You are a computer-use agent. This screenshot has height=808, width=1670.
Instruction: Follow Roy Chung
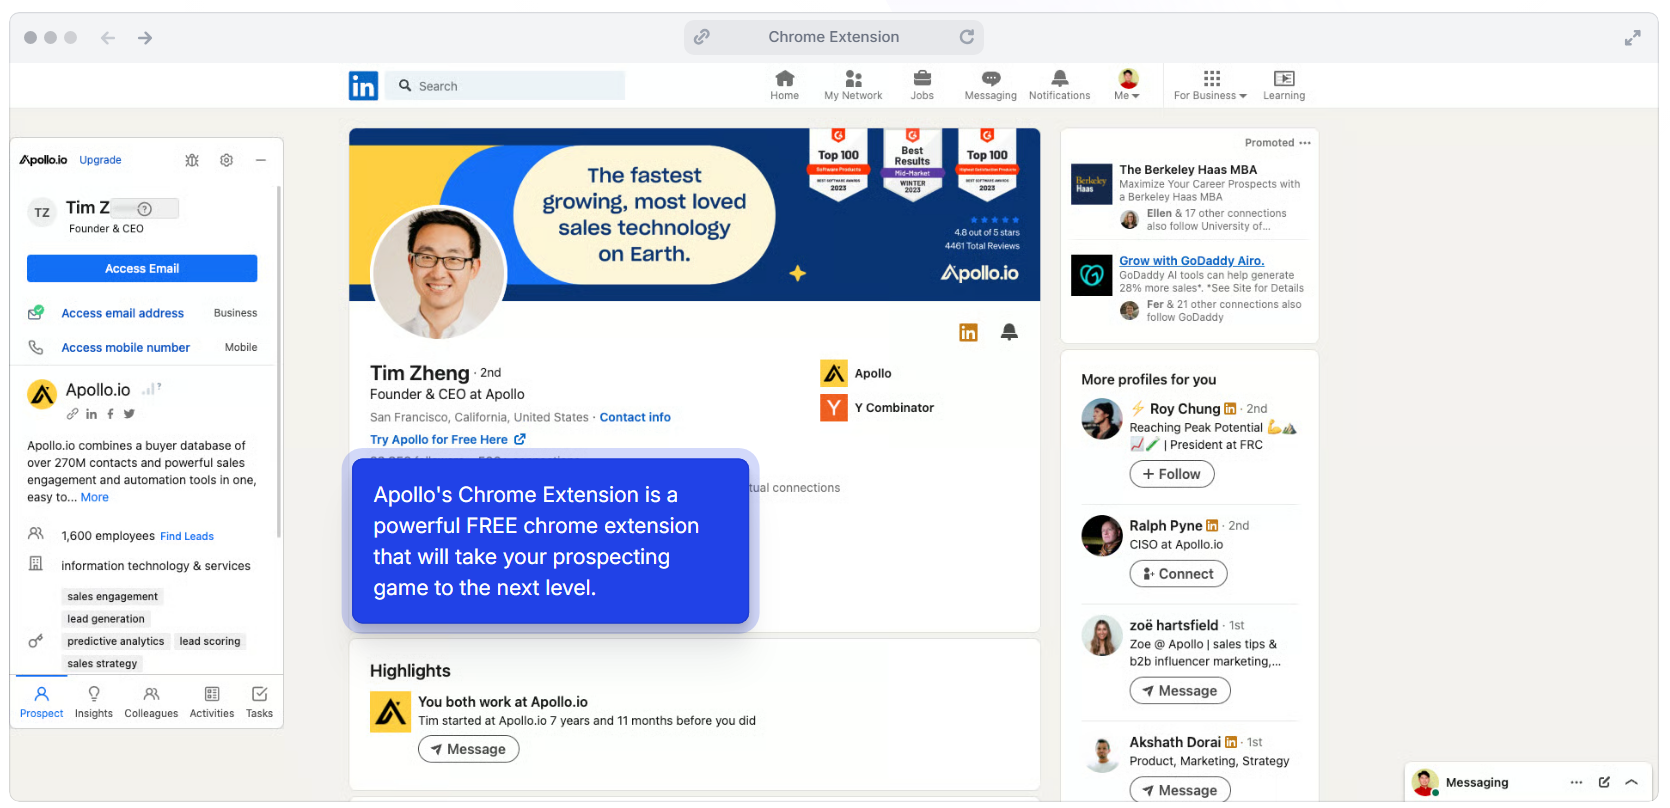pos(1172,474)
